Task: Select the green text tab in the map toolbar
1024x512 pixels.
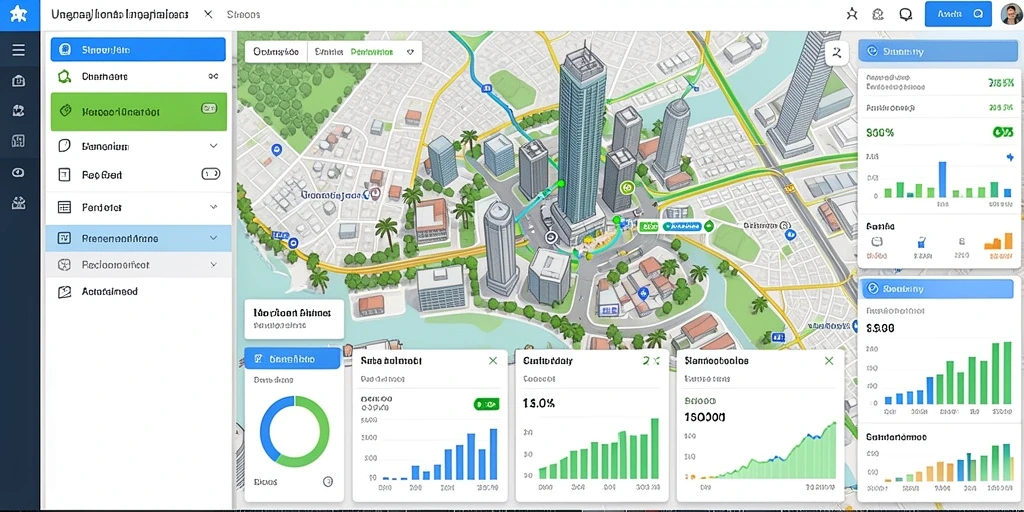Action: pyautogui.click(x=372, y=52)
